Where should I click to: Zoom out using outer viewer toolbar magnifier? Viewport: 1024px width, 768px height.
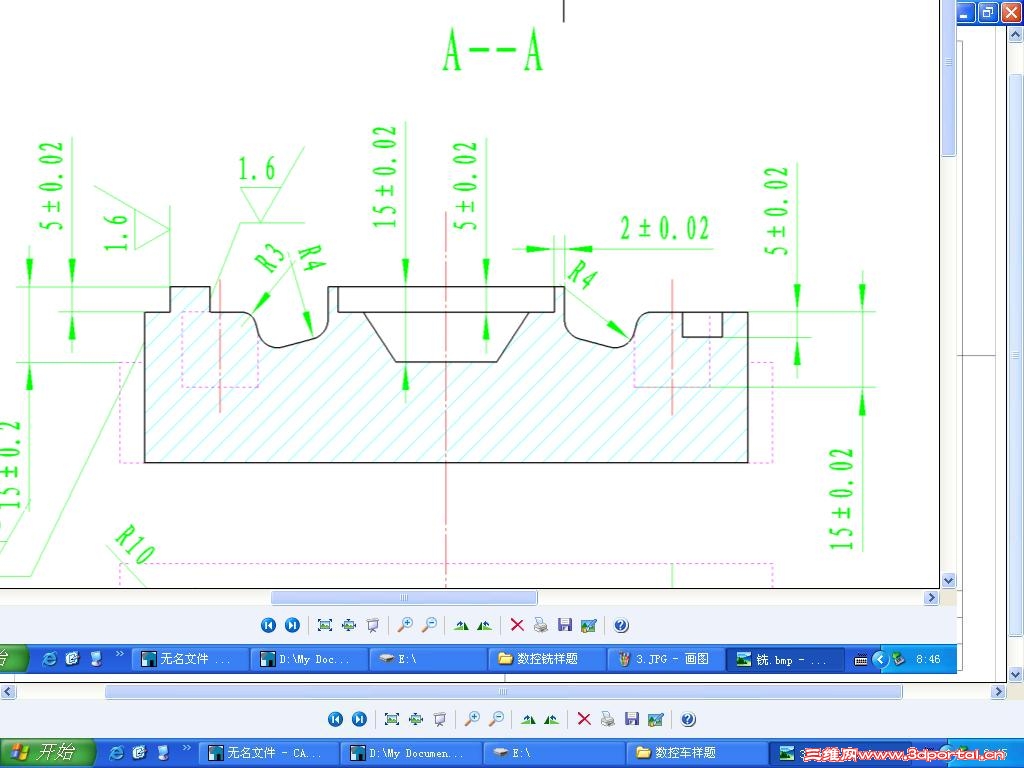[496, 719]
